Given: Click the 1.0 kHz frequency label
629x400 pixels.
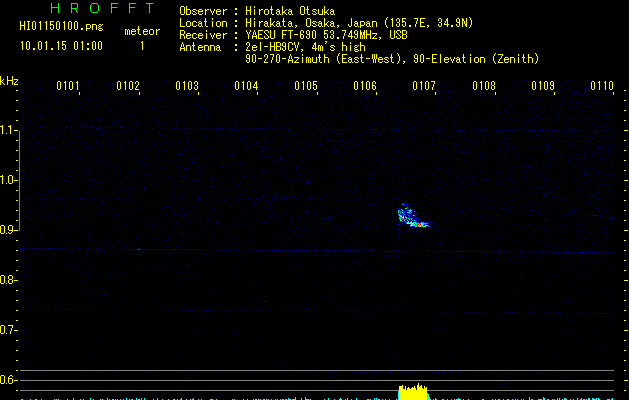Looking at the screenshot, I should (8, 180).
